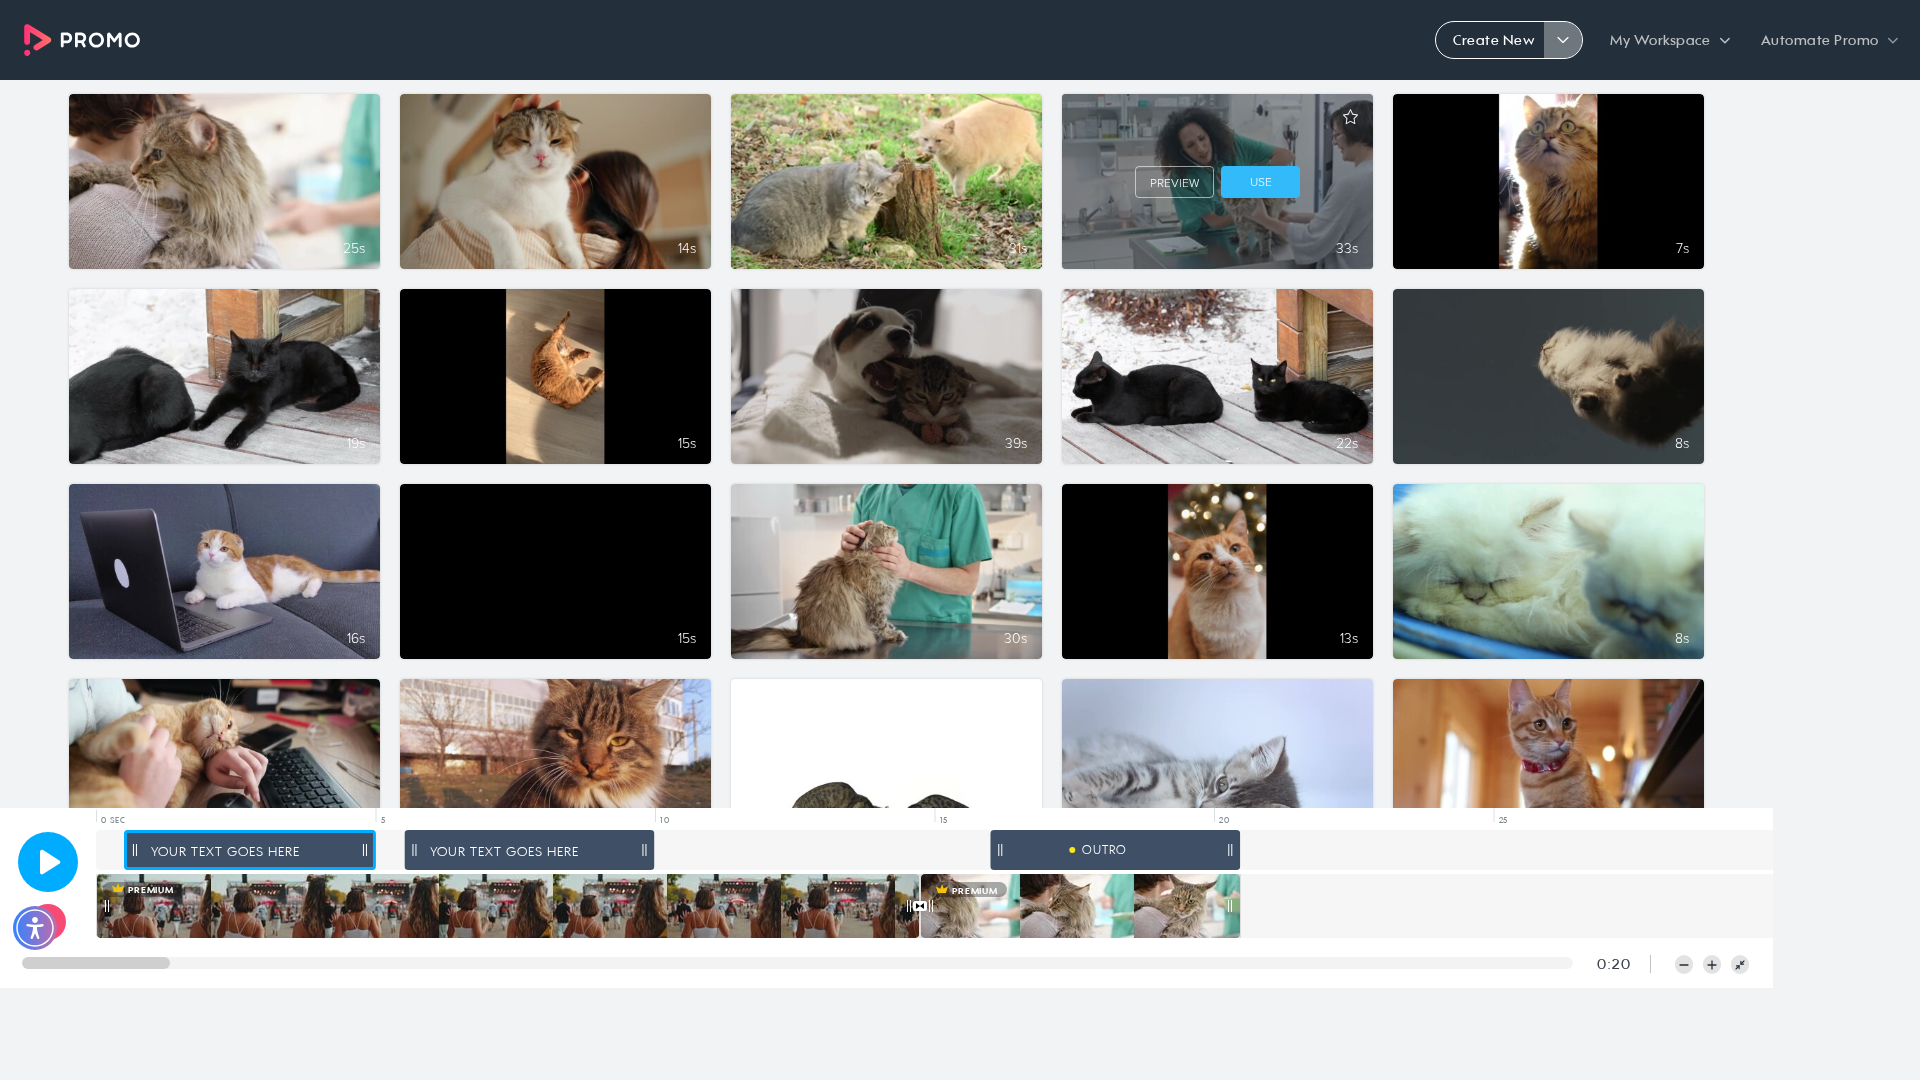The height and width of the screenshot is (1080, 1920).
Task: Click the concert clip's left trim handle
Action: point(106,906)
